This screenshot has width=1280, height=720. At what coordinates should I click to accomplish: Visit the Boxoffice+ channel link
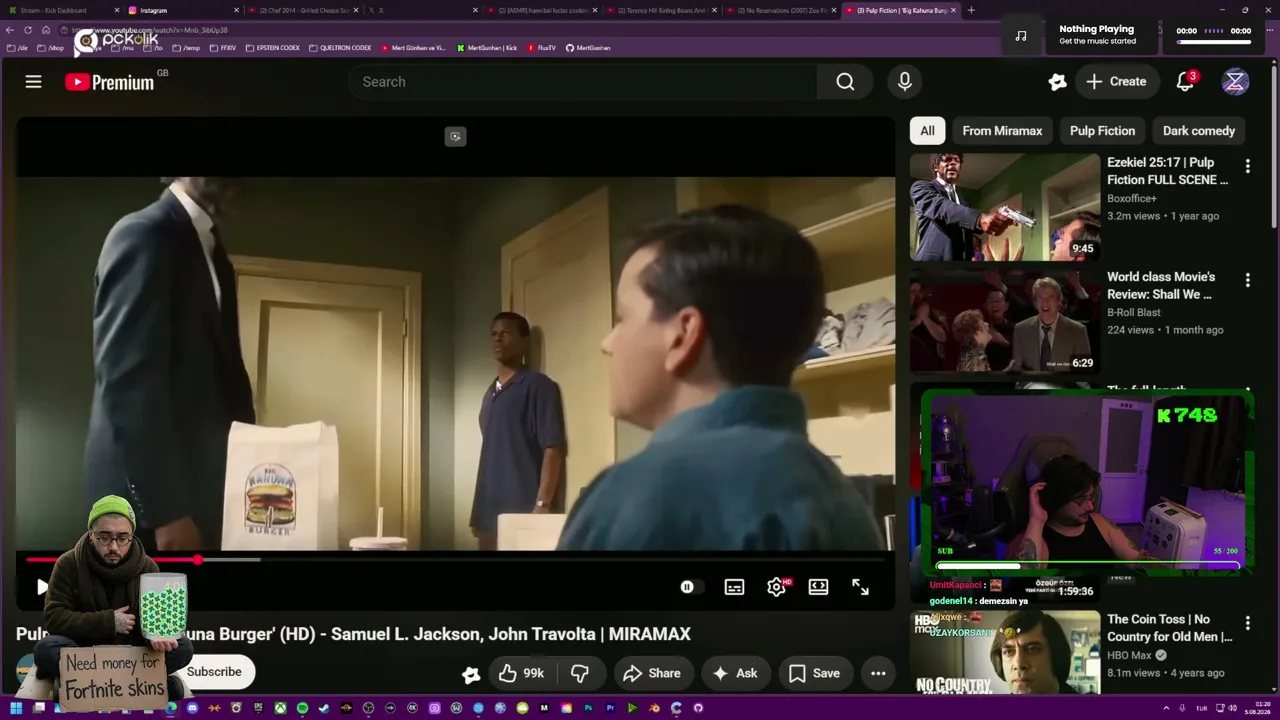pos(1132,199)
